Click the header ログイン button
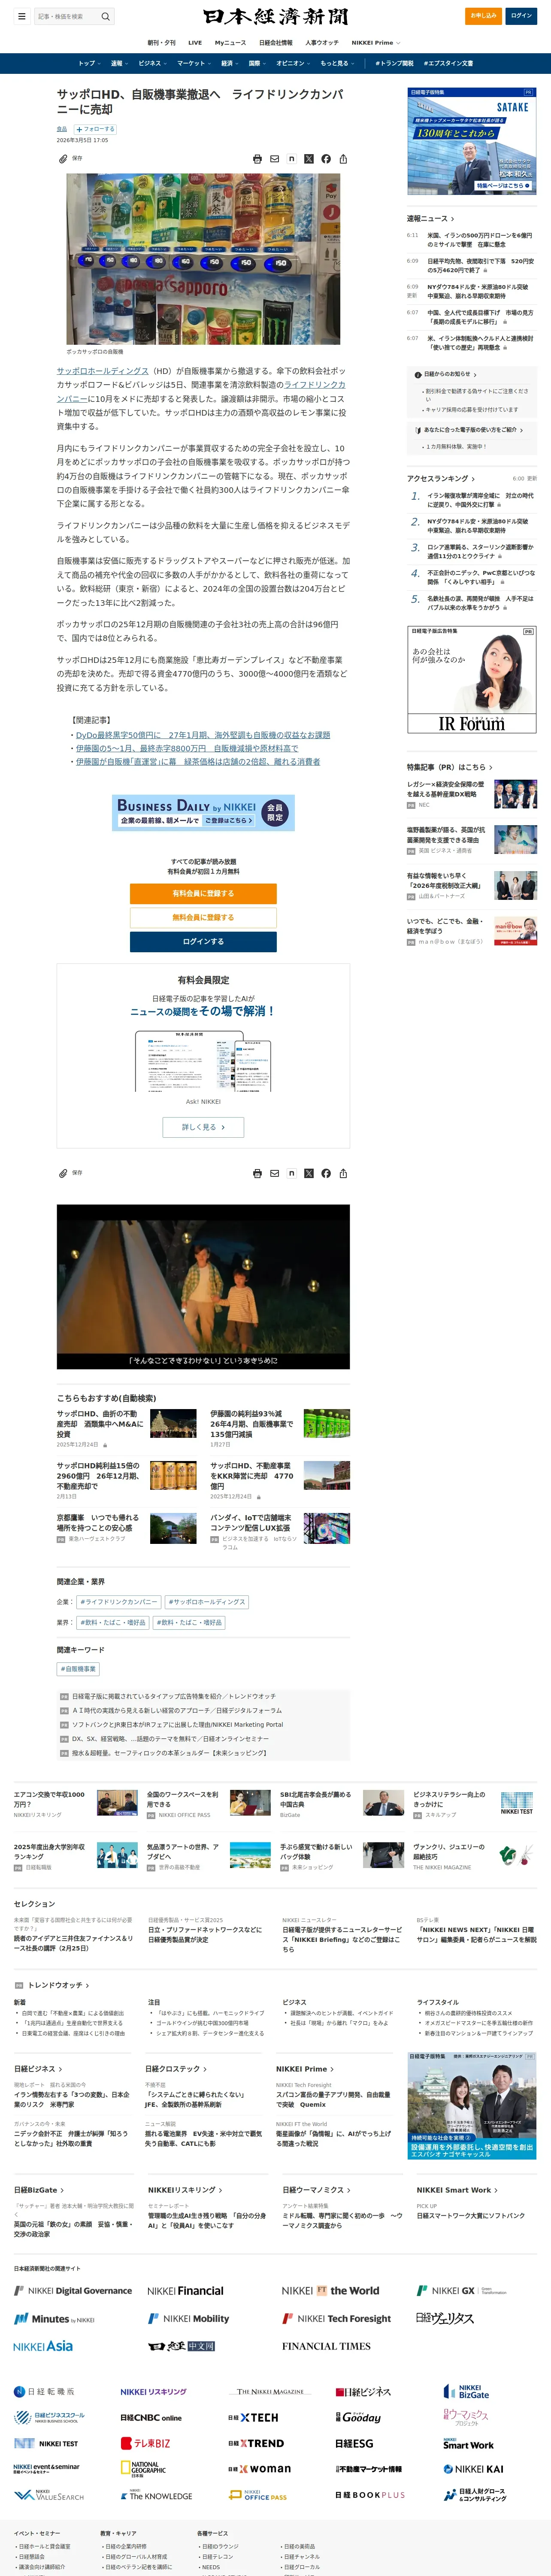Image resolution: width=551 pixels, height=2576 pixels. [522, 16]
